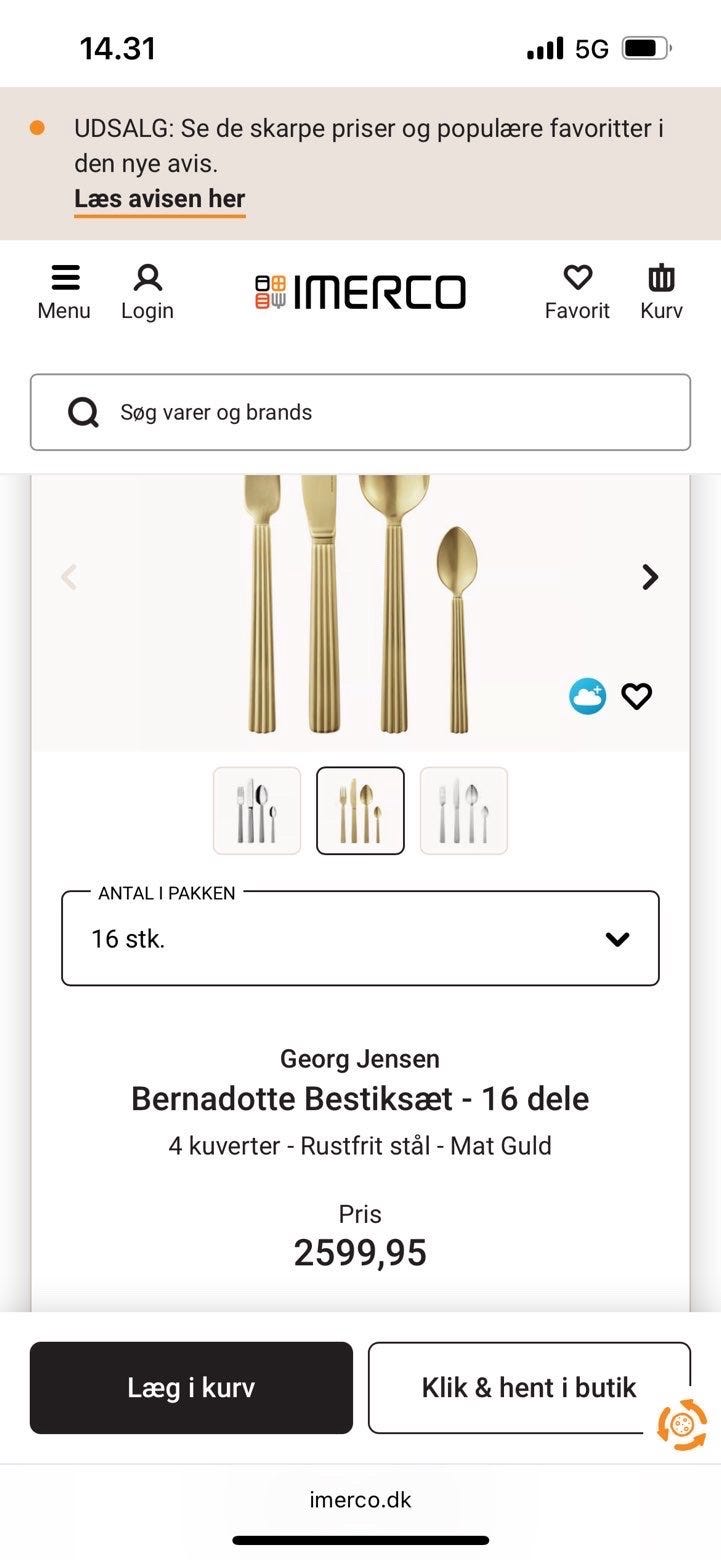
Task: Open the orange cookie settings icon
Action: coord(682,1424)
